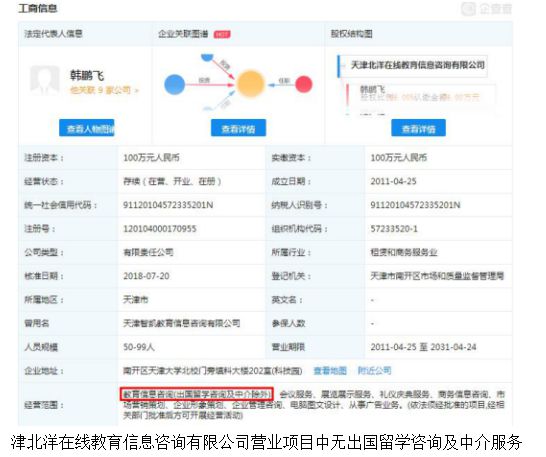Click company 天津北洋在线教育信息咨询有限公司 in equity chart
Viewport: 546px width, 457px height.
point(418,65)
